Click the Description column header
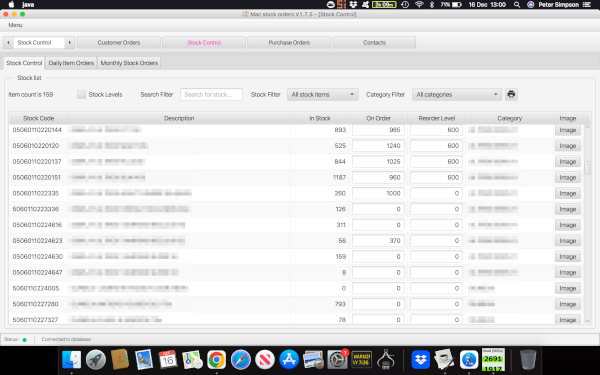This screenshot has width=600, height=375. [179, 118]
